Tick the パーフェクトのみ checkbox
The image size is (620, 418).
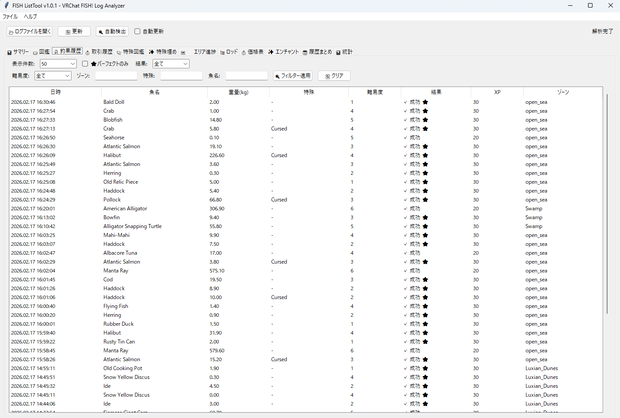pos(85,64)
